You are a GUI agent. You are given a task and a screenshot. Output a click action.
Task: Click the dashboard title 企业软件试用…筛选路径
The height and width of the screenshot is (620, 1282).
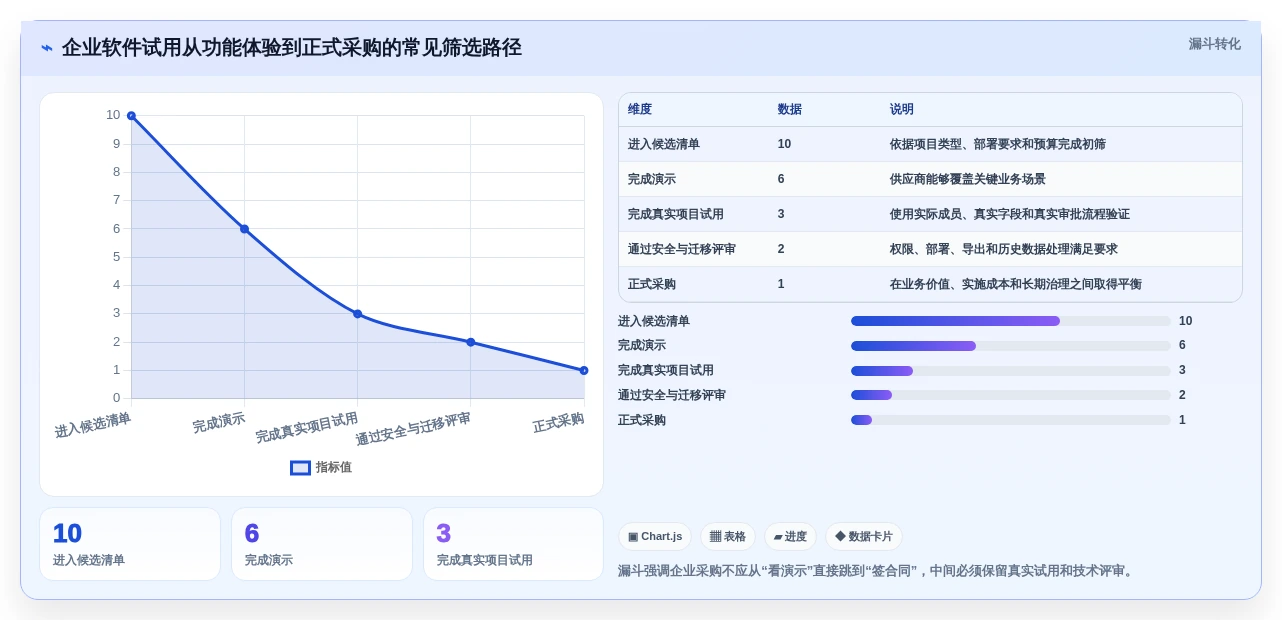coord(292,48)
